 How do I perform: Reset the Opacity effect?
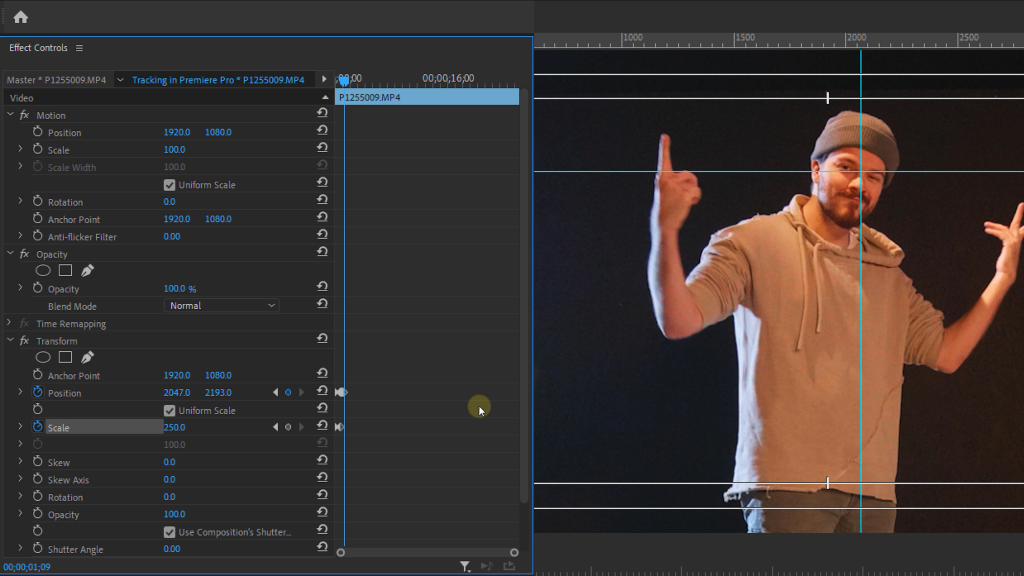(x=322, y=252)
